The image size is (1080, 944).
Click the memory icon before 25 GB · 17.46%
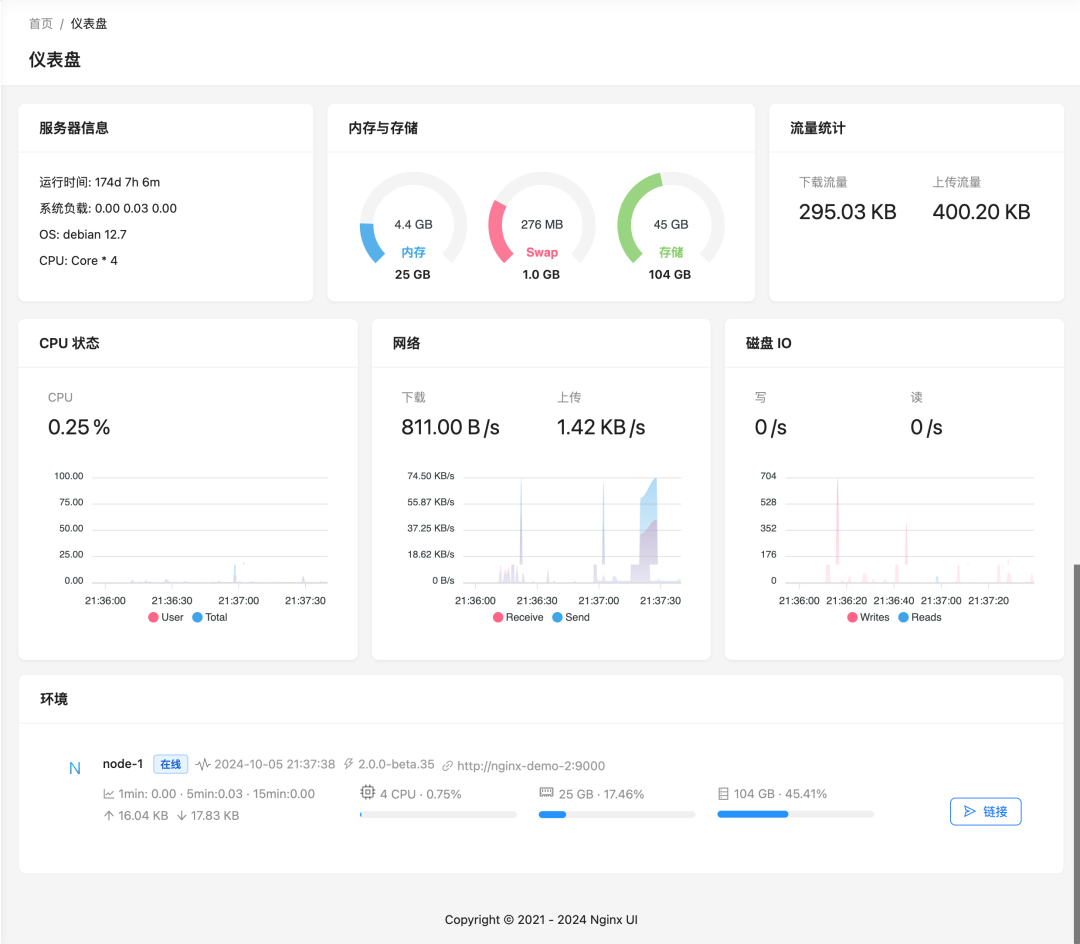(546, 793)
